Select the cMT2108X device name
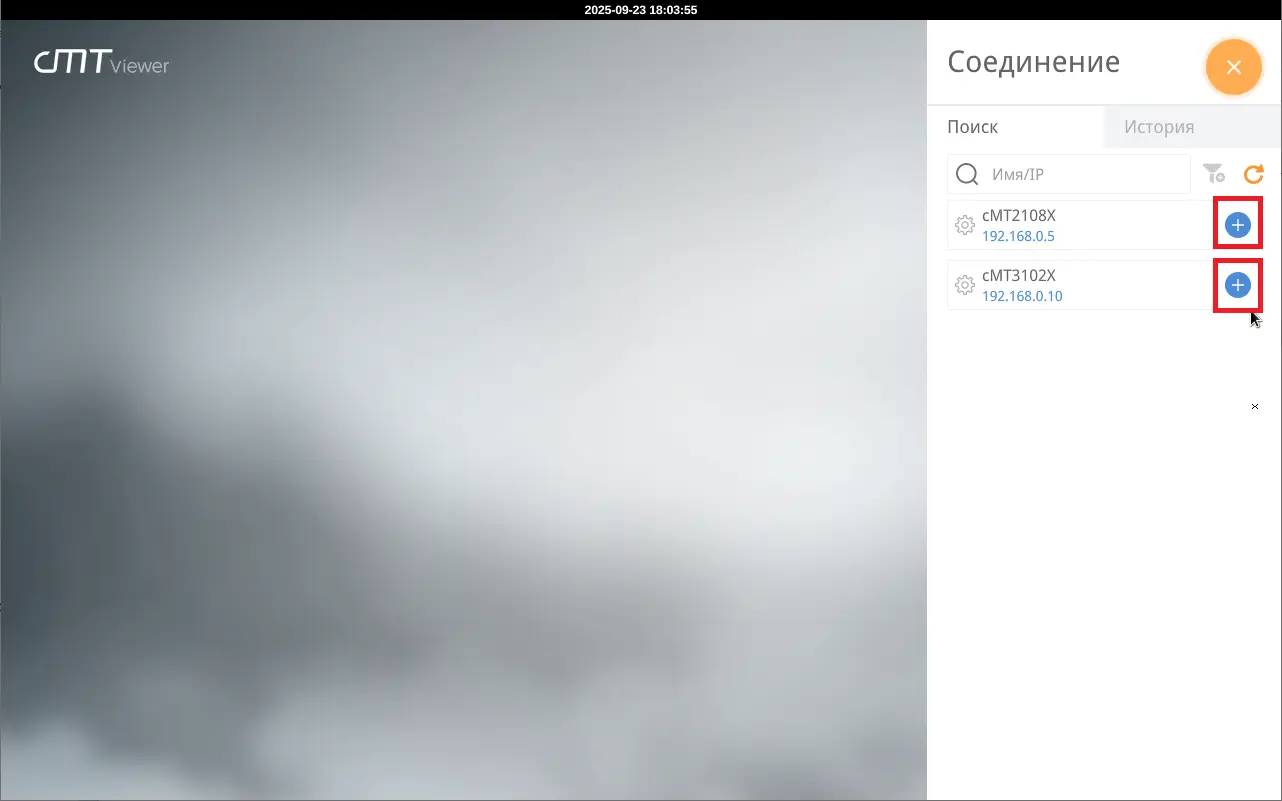 [1019, 215]
